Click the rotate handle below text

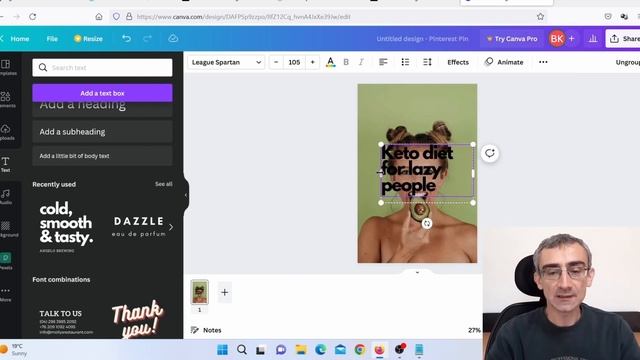427,223
